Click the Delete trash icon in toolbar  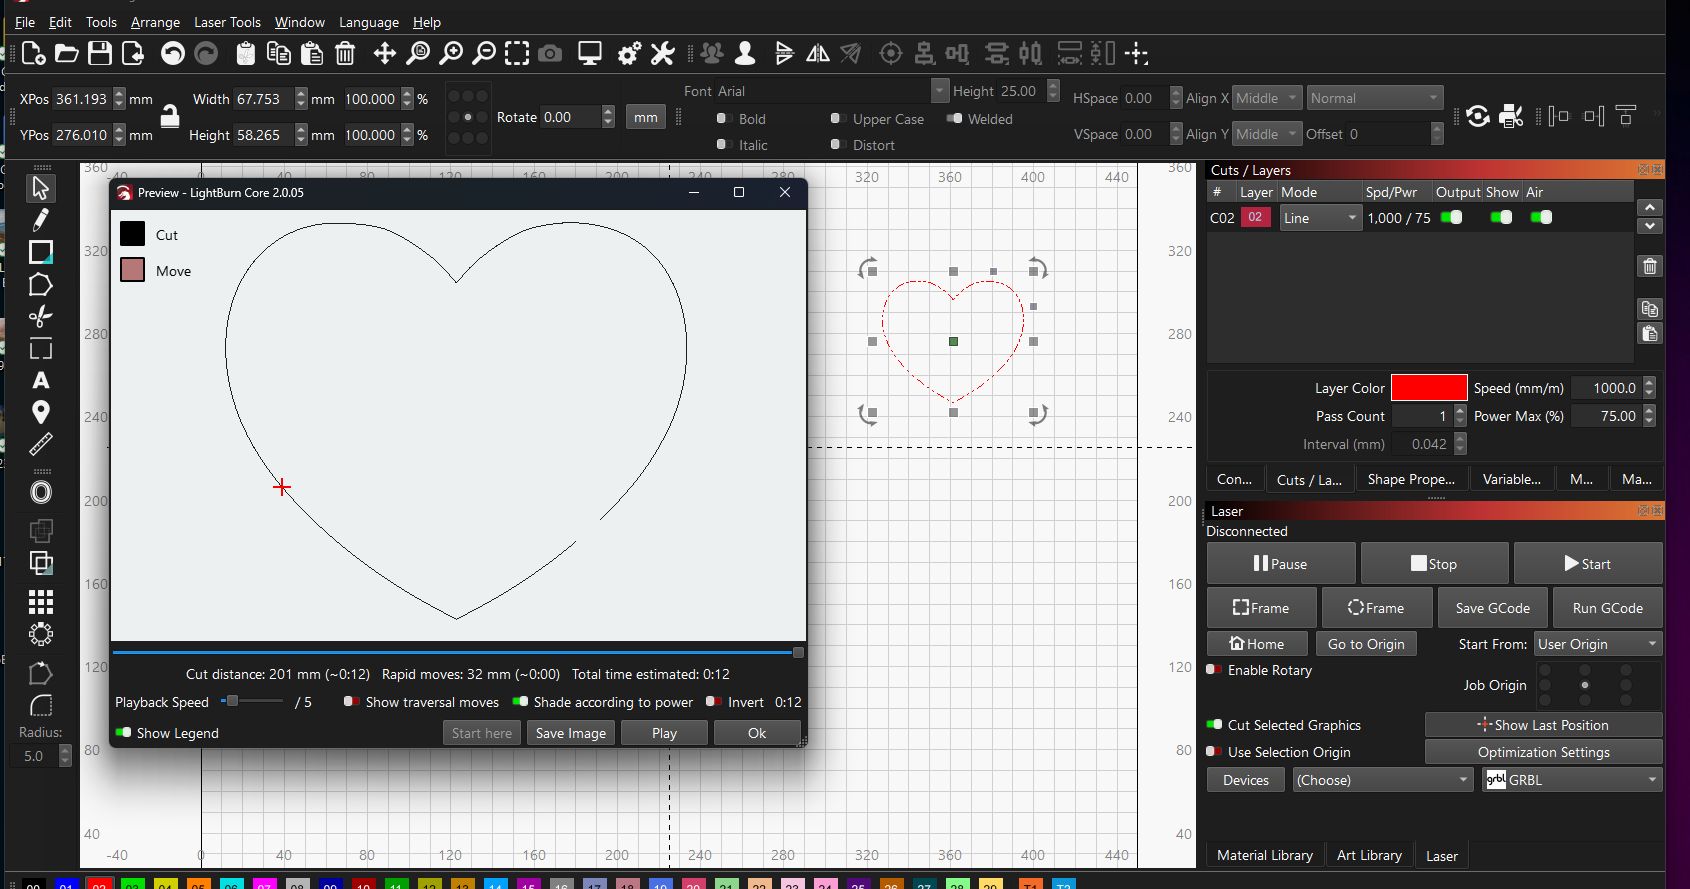(x=345, y=54)
